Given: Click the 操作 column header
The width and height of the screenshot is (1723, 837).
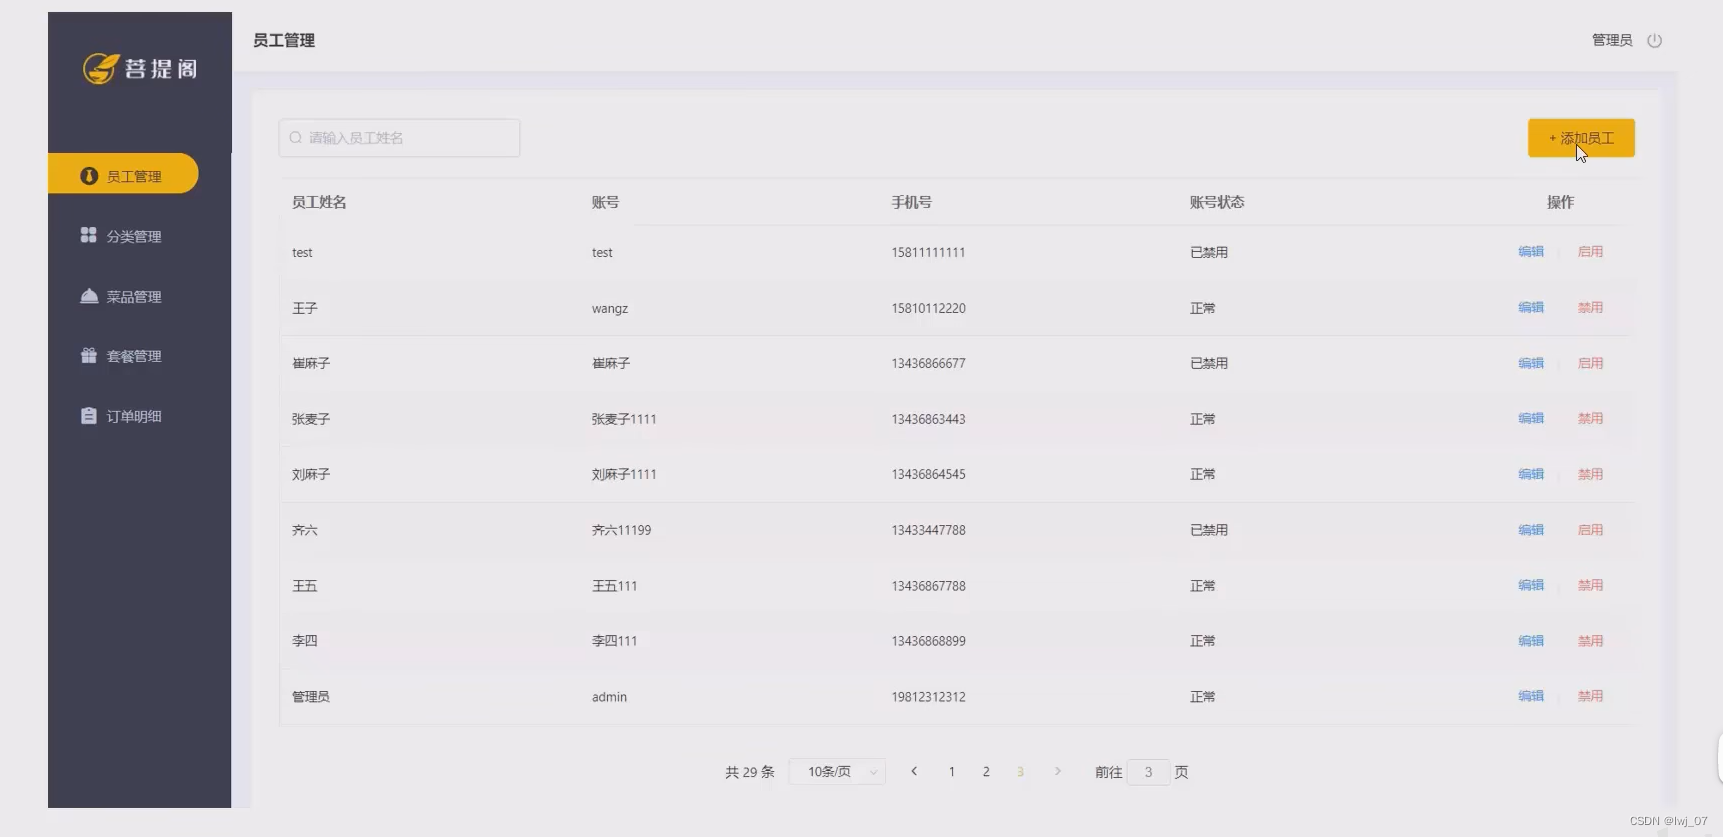Looking at the screenshot, I should pos(1560,202).
